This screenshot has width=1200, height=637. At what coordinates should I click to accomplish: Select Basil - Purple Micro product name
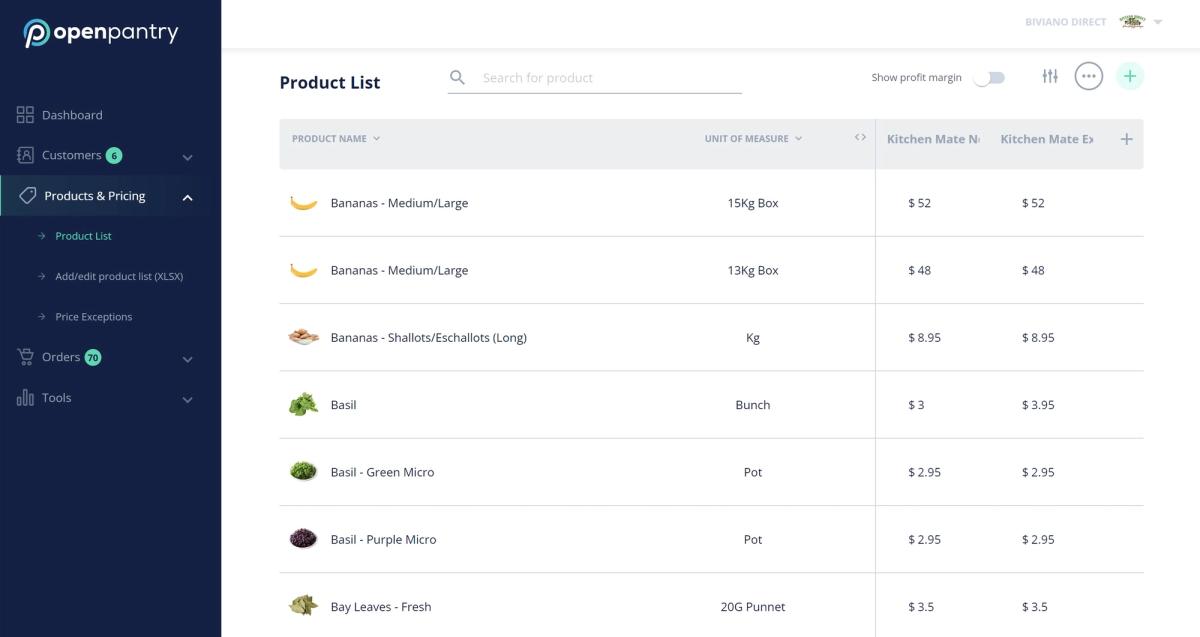[383, 539]
